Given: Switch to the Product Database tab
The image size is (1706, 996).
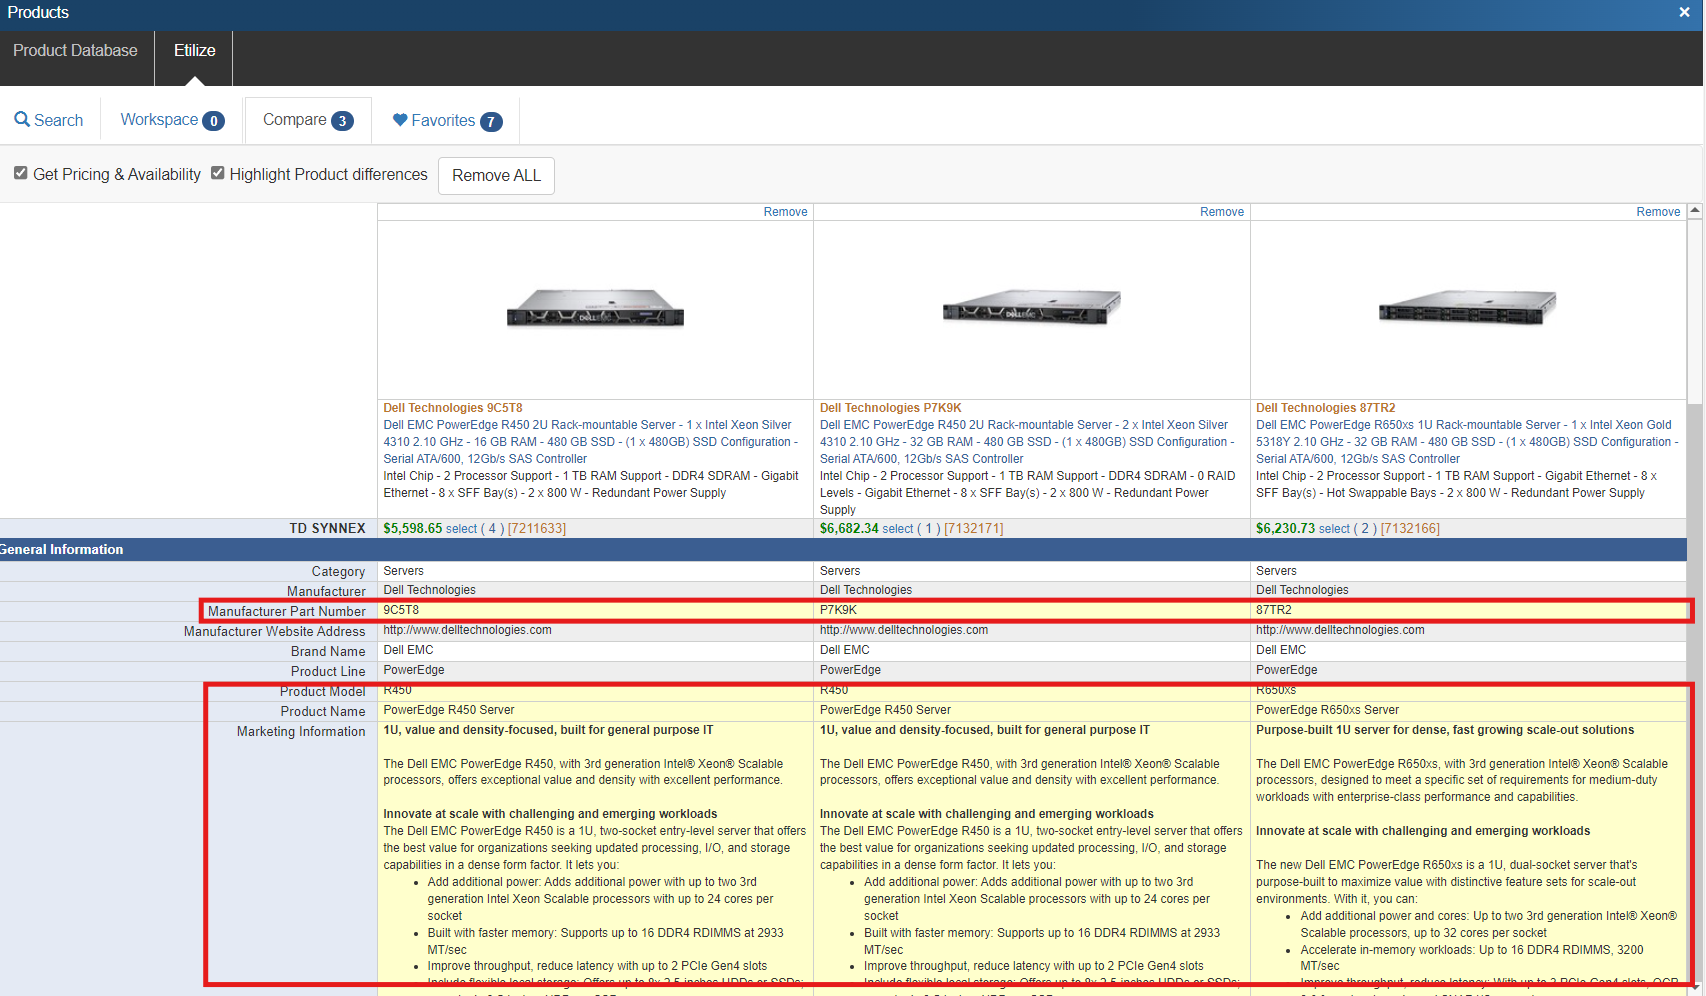Looking at the screenshot, I should click(x=76, y=51).
